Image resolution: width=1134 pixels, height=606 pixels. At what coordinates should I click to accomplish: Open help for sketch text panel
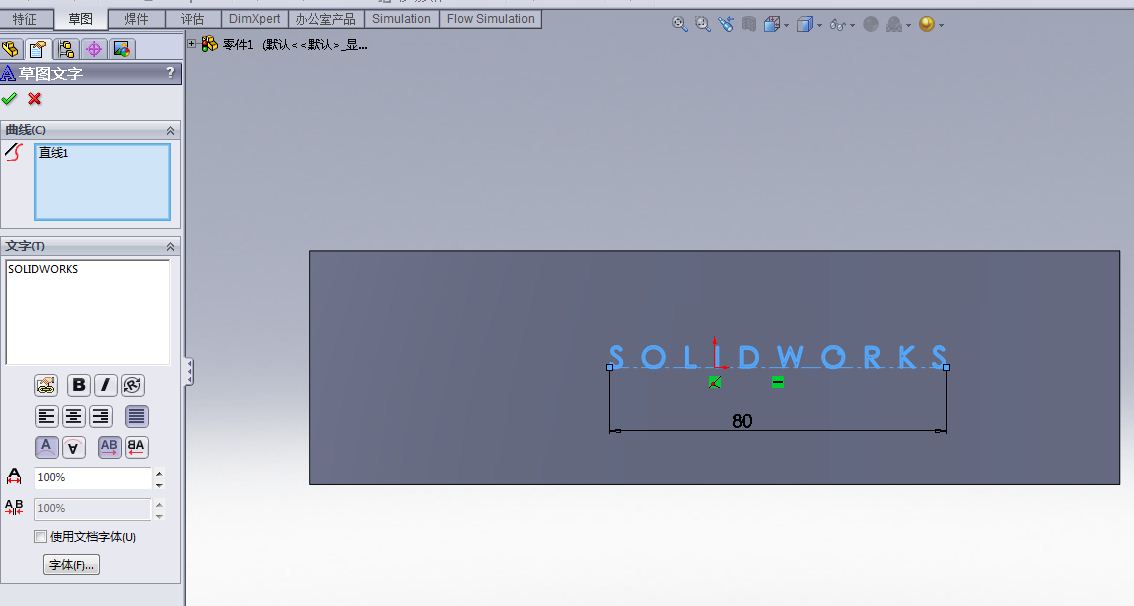point(170,72)
